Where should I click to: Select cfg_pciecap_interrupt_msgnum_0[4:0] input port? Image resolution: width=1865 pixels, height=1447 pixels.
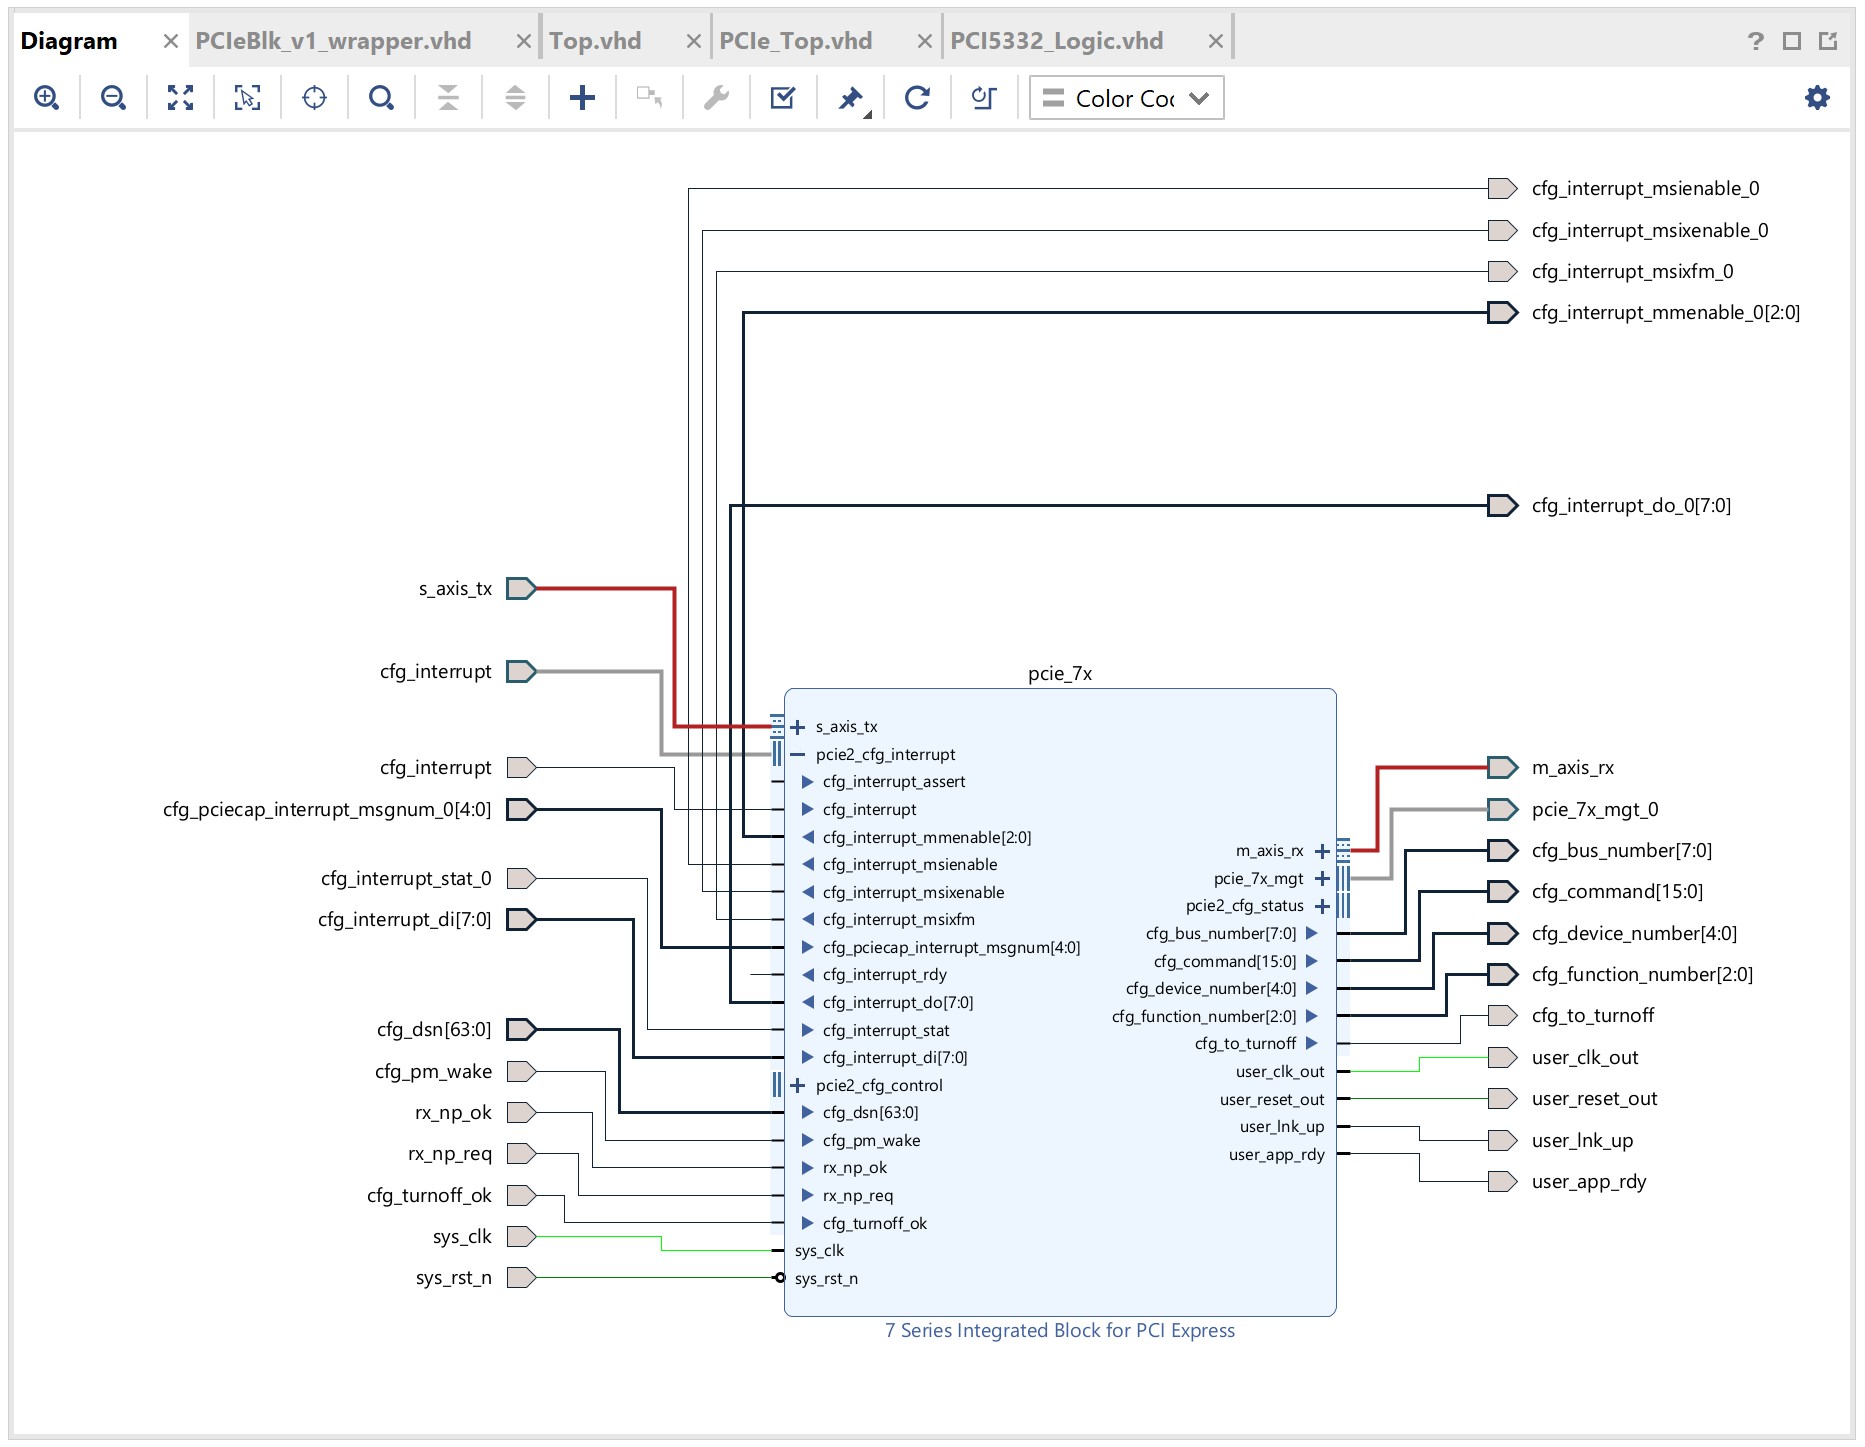pos(521,810)
